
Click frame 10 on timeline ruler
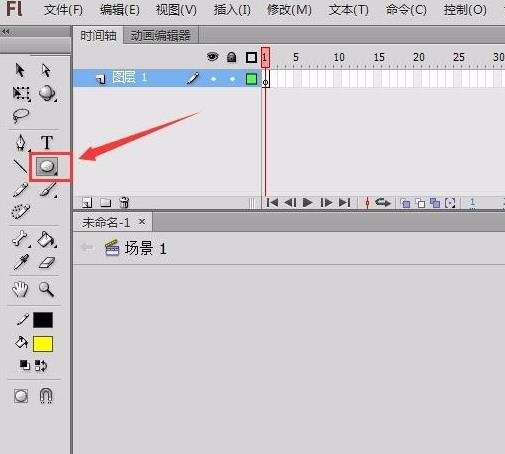(339, 57)
